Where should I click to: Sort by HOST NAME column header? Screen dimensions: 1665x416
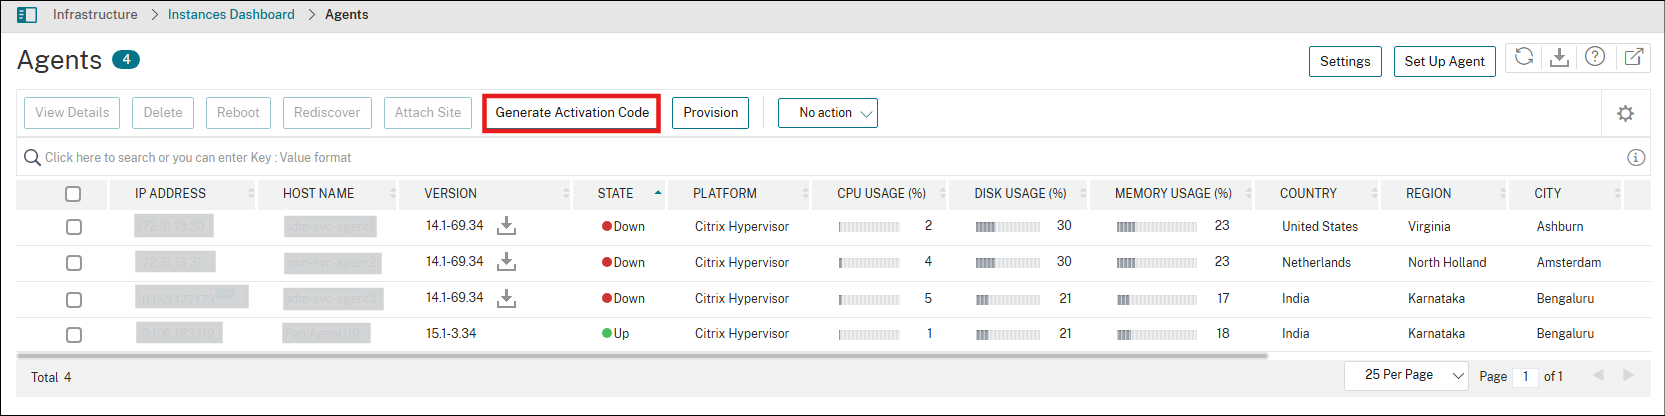tap(319, 193)
